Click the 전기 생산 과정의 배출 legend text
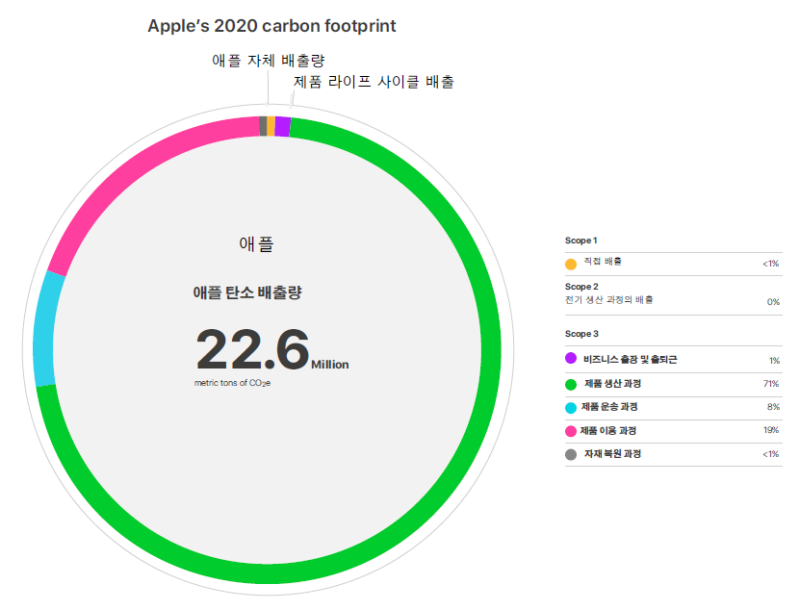 click(609, 300)
